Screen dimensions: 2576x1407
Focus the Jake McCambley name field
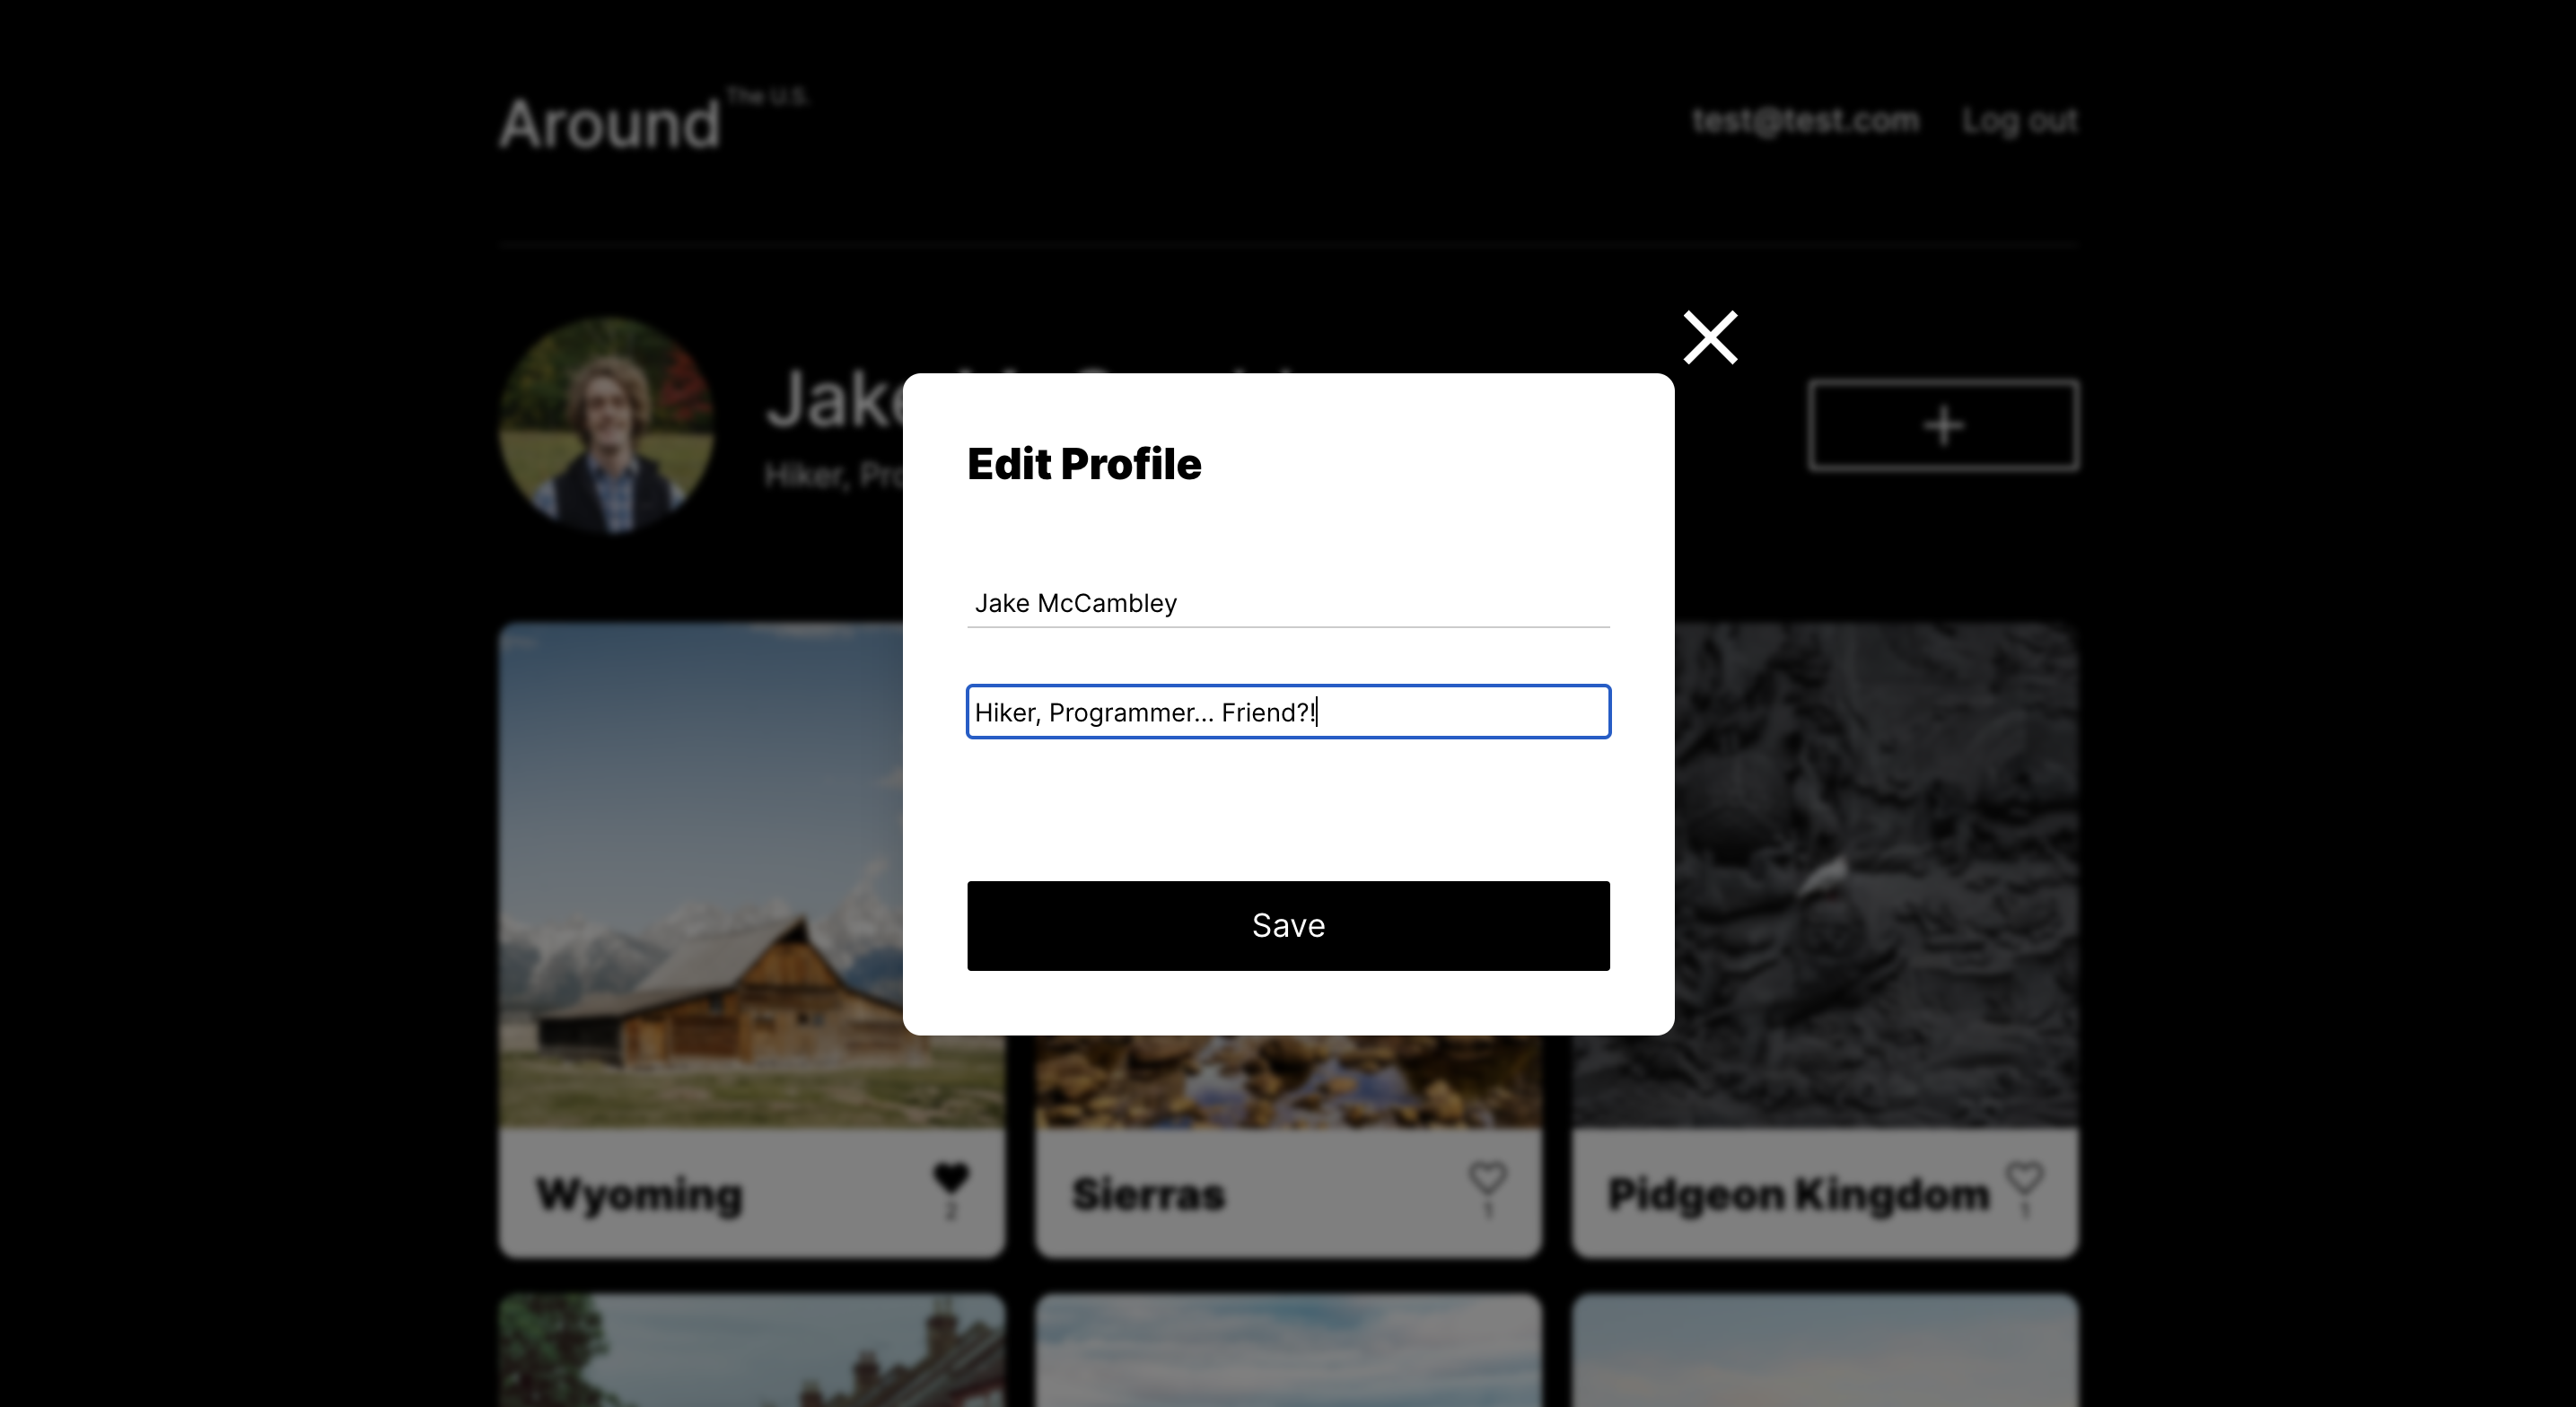(1288, 603)
